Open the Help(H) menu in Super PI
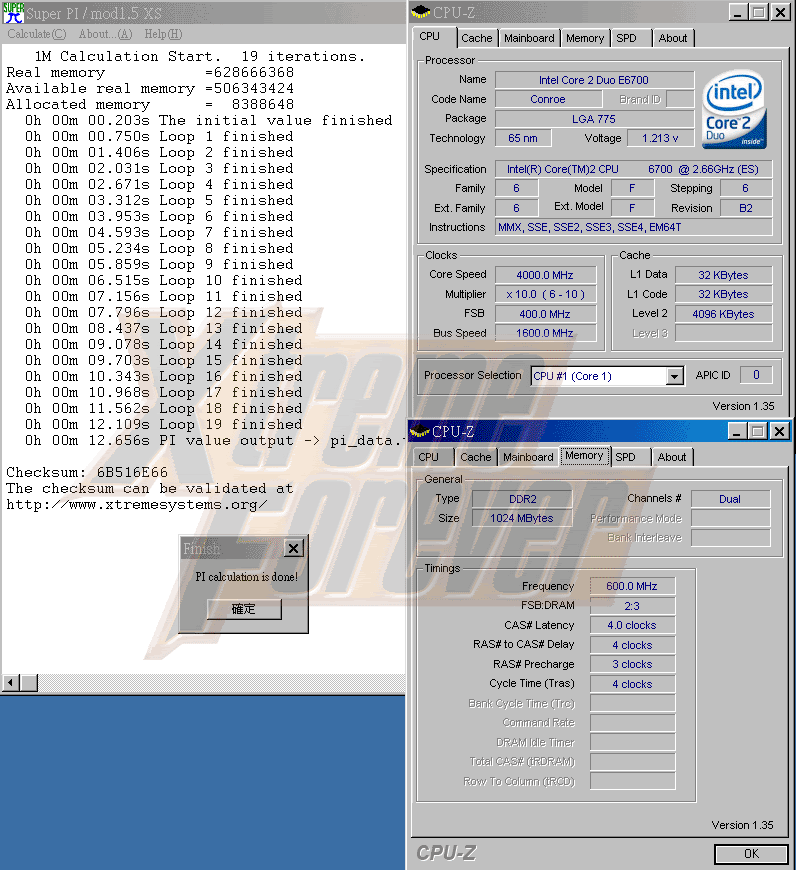 click(163, 34)
